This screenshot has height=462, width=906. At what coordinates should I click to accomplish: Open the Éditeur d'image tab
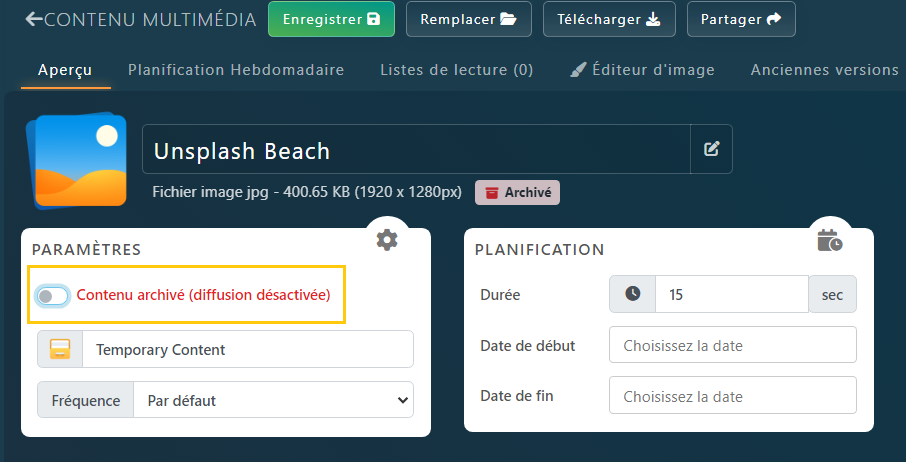point(642,70)
